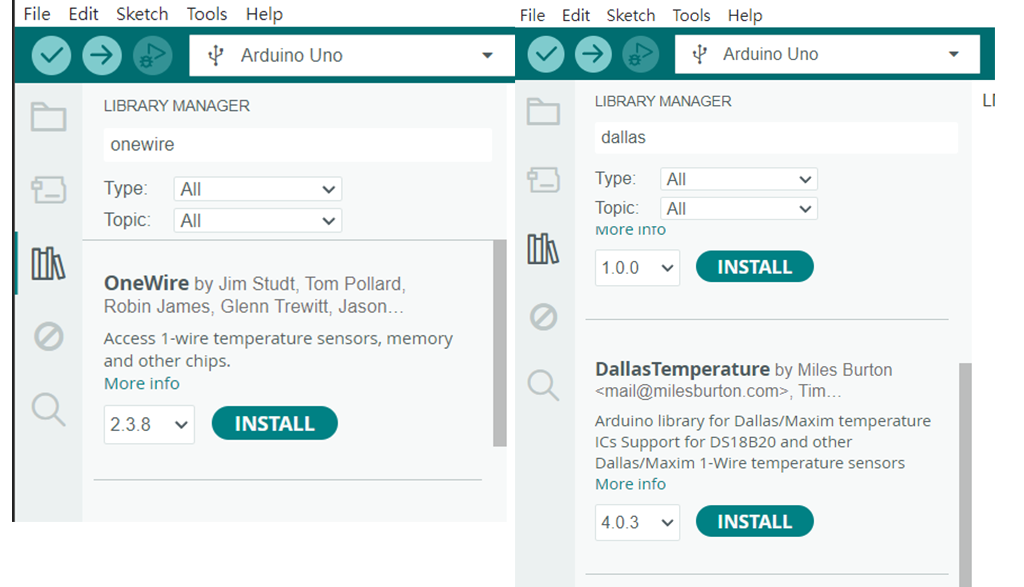Open Tools menu in left window
Viewport: 1024px width, 587px height.
coord(206,14)
